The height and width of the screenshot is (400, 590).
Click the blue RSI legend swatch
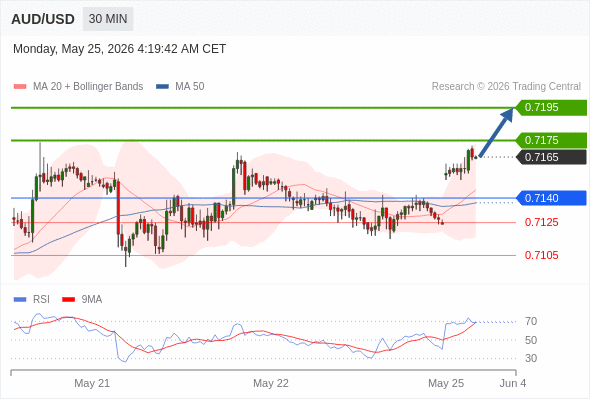pos(20,300)
